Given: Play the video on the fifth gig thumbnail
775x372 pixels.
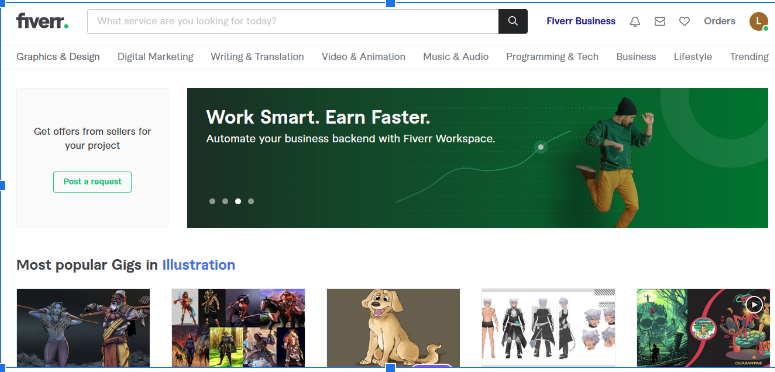Looking at the screenshot, I should (x=754, y=304).
